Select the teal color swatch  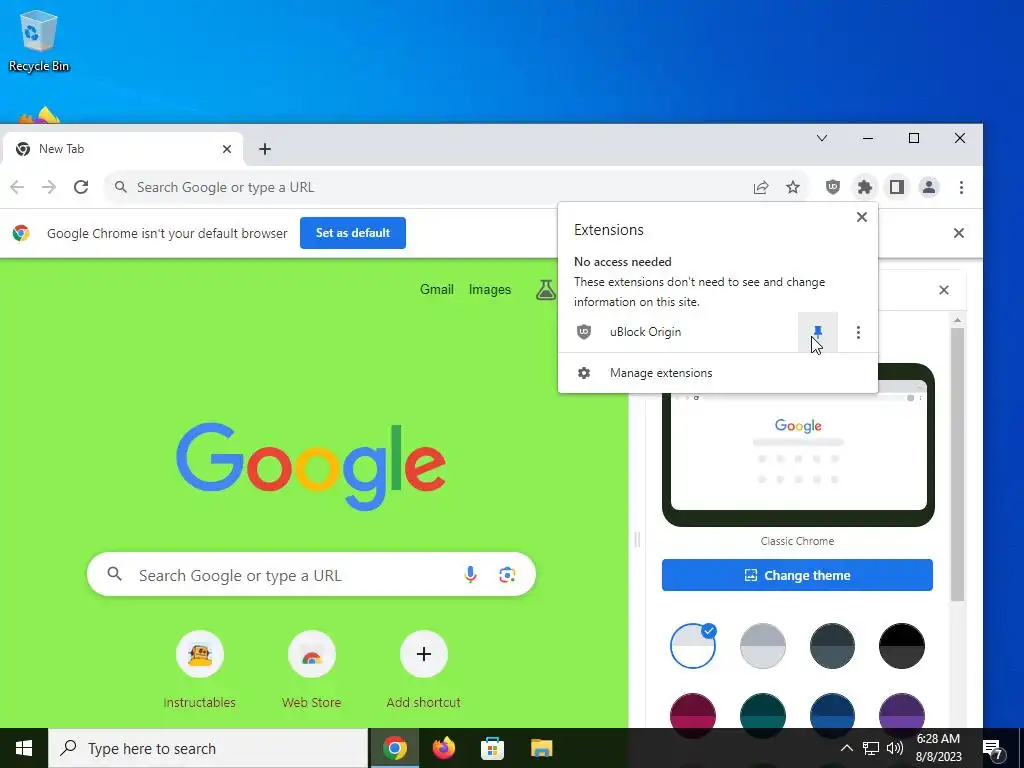pyautogui.click(x=763, y=711)
